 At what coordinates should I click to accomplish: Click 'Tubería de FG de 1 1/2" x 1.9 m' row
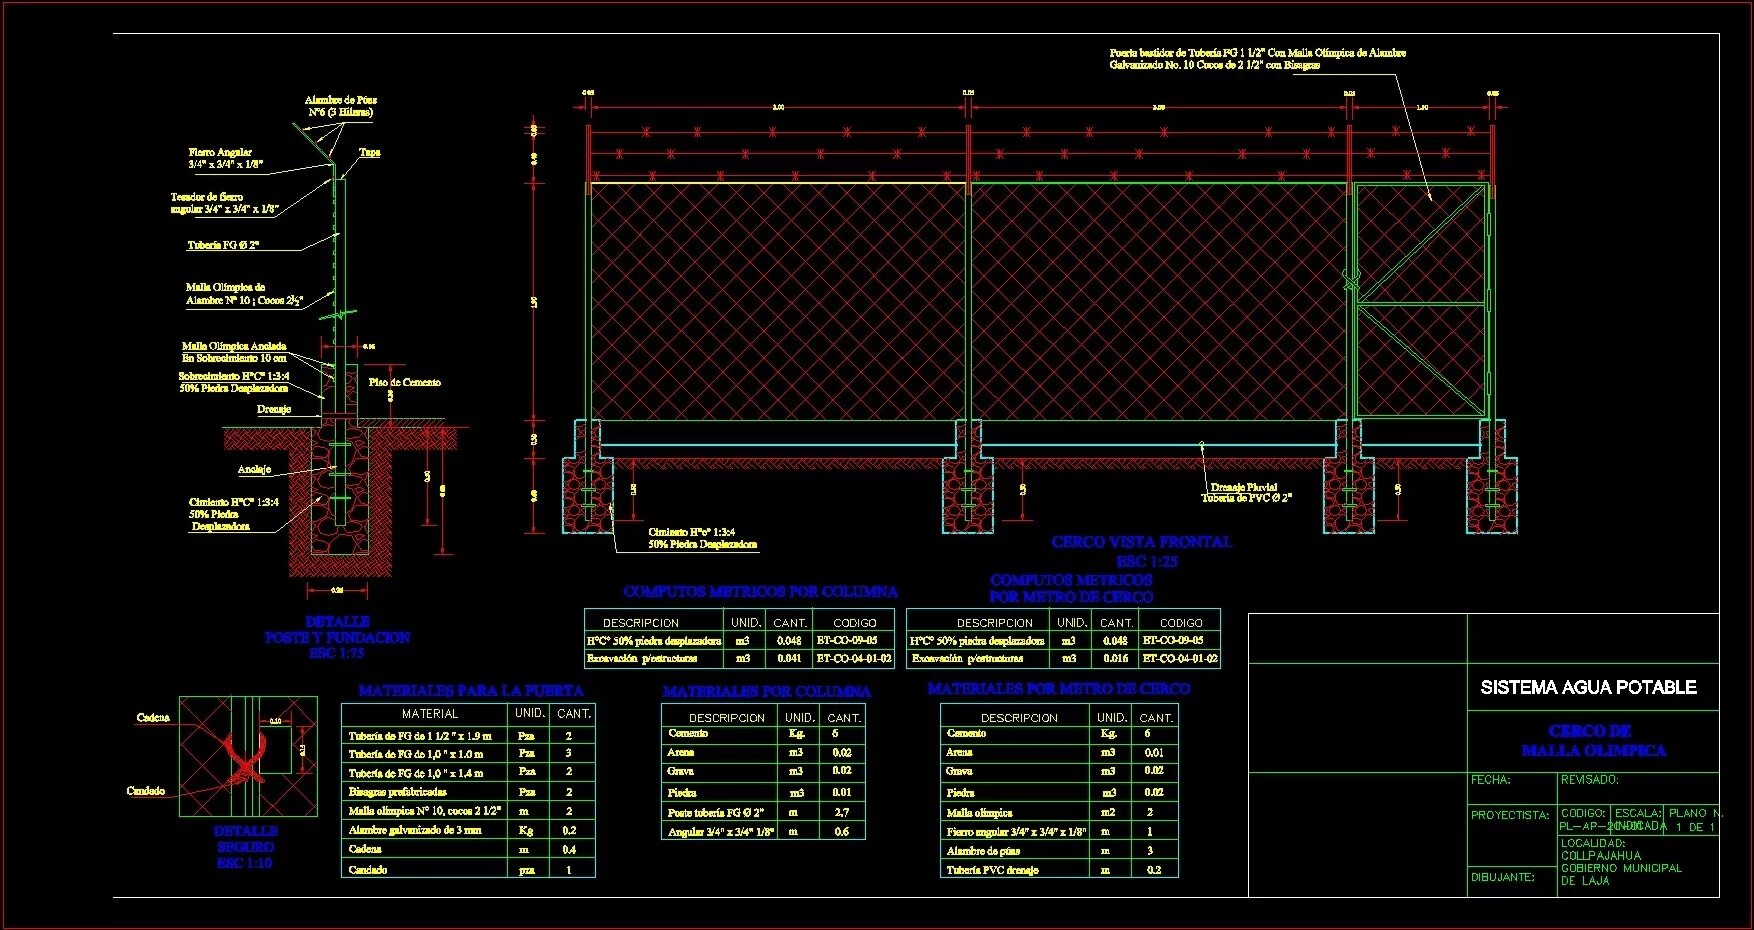tap(468, 736)
